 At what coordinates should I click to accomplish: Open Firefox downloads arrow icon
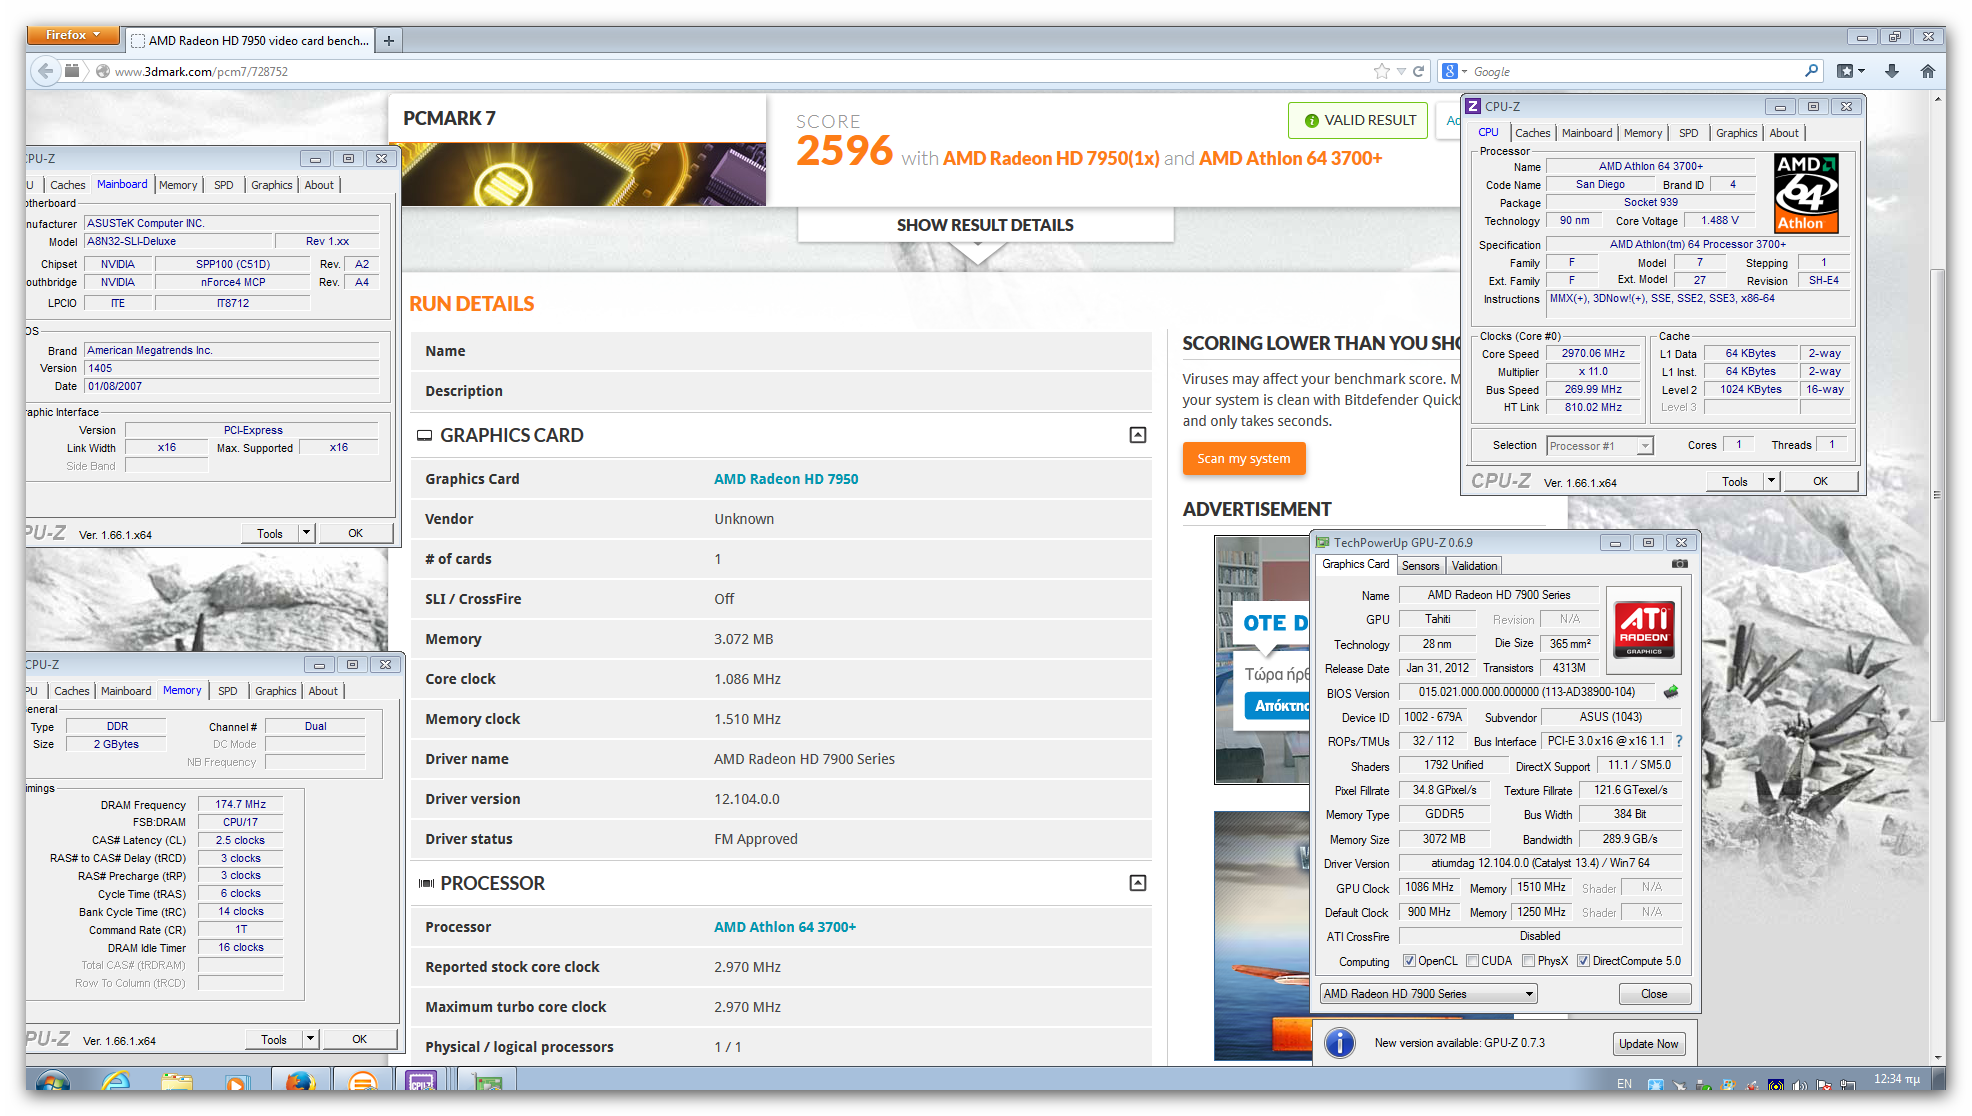[1892, 71]
